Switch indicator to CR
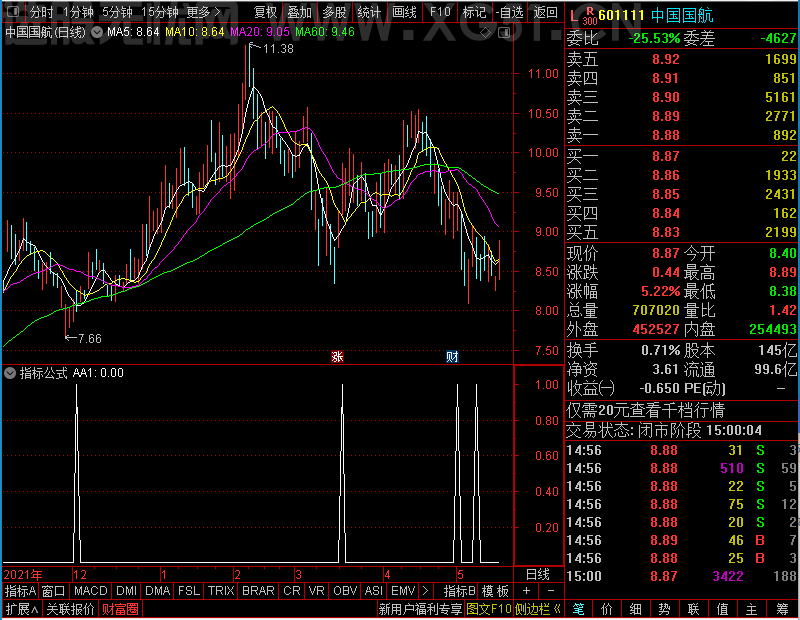Image resolution: width=800 pixels, height=620 pixels. click(x=291, y=591)
